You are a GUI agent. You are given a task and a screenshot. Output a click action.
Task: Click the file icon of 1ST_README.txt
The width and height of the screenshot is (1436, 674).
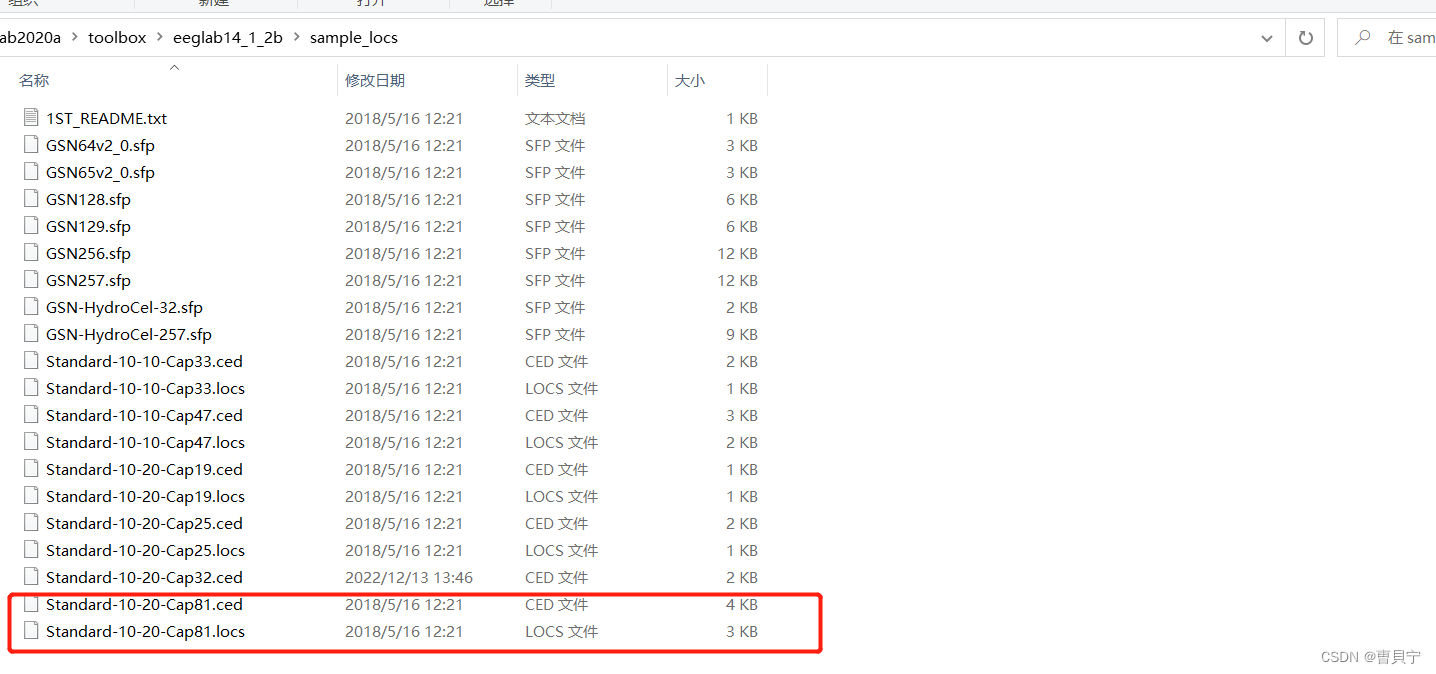(30, 118)
